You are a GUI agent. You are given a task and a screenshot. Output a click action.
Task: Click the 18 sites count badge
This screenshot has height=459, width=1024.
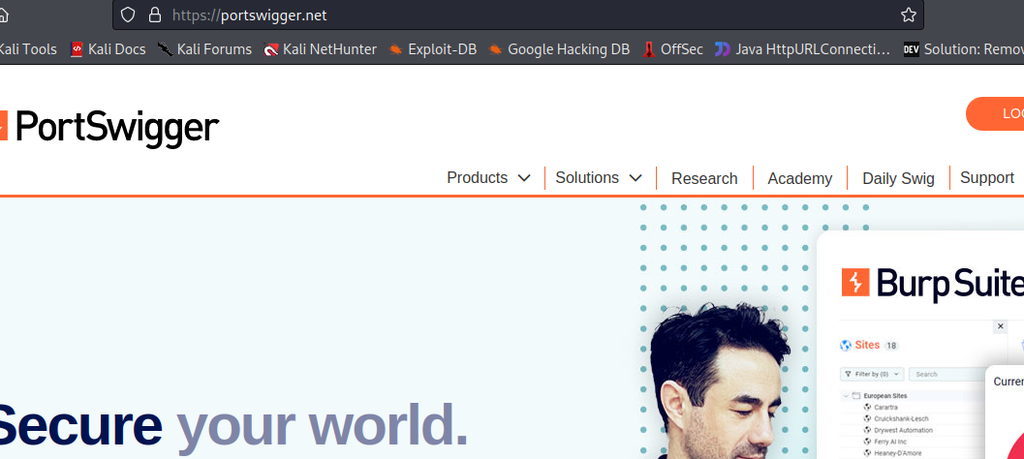coord(890,345)
